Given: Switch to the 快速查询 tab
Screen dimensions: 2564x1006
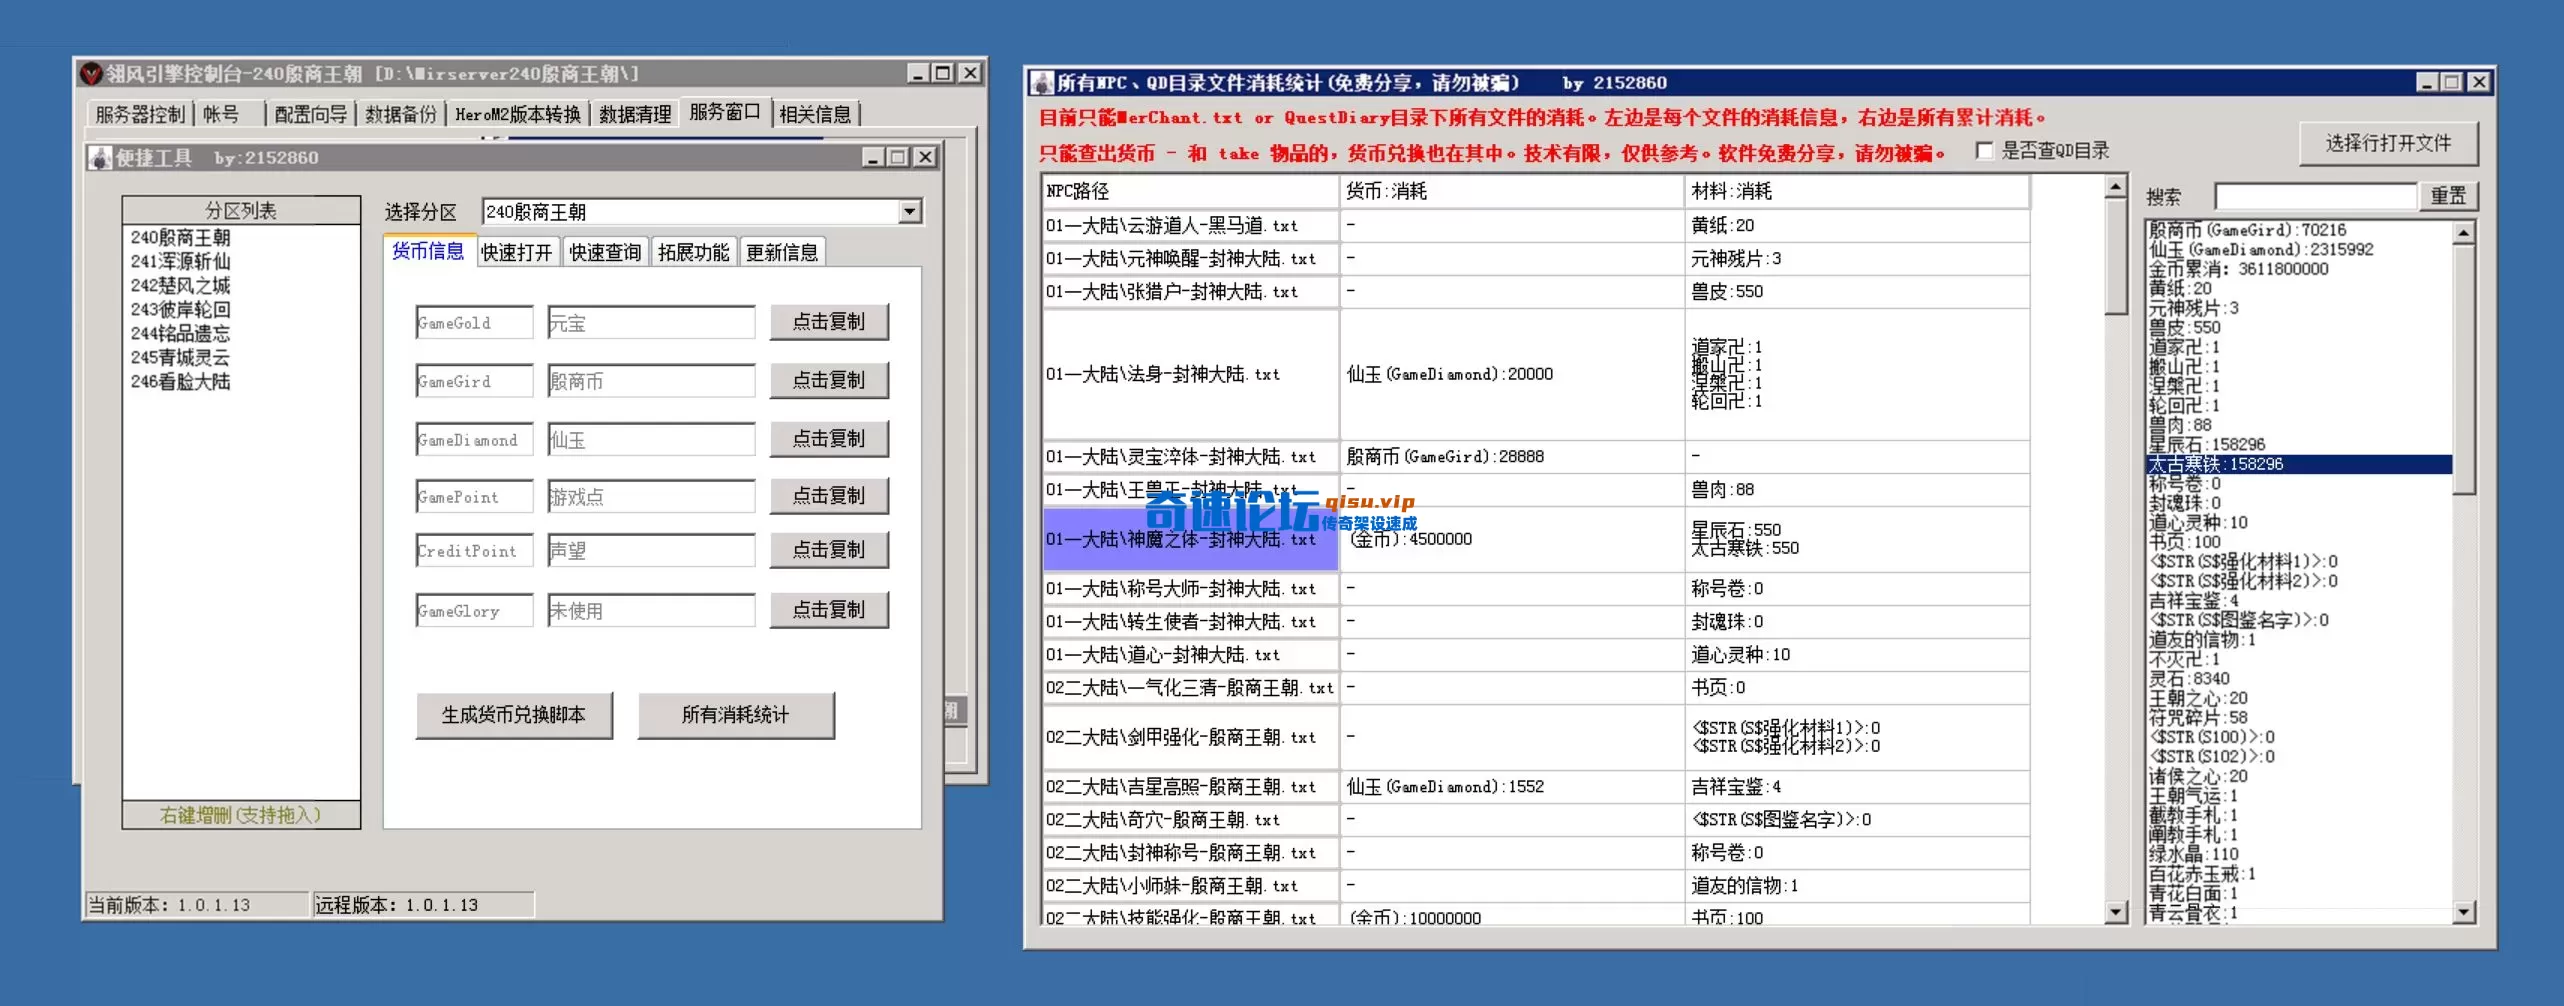Looking at the screenshot, I should pyautogui.click(x=605, y=253).
